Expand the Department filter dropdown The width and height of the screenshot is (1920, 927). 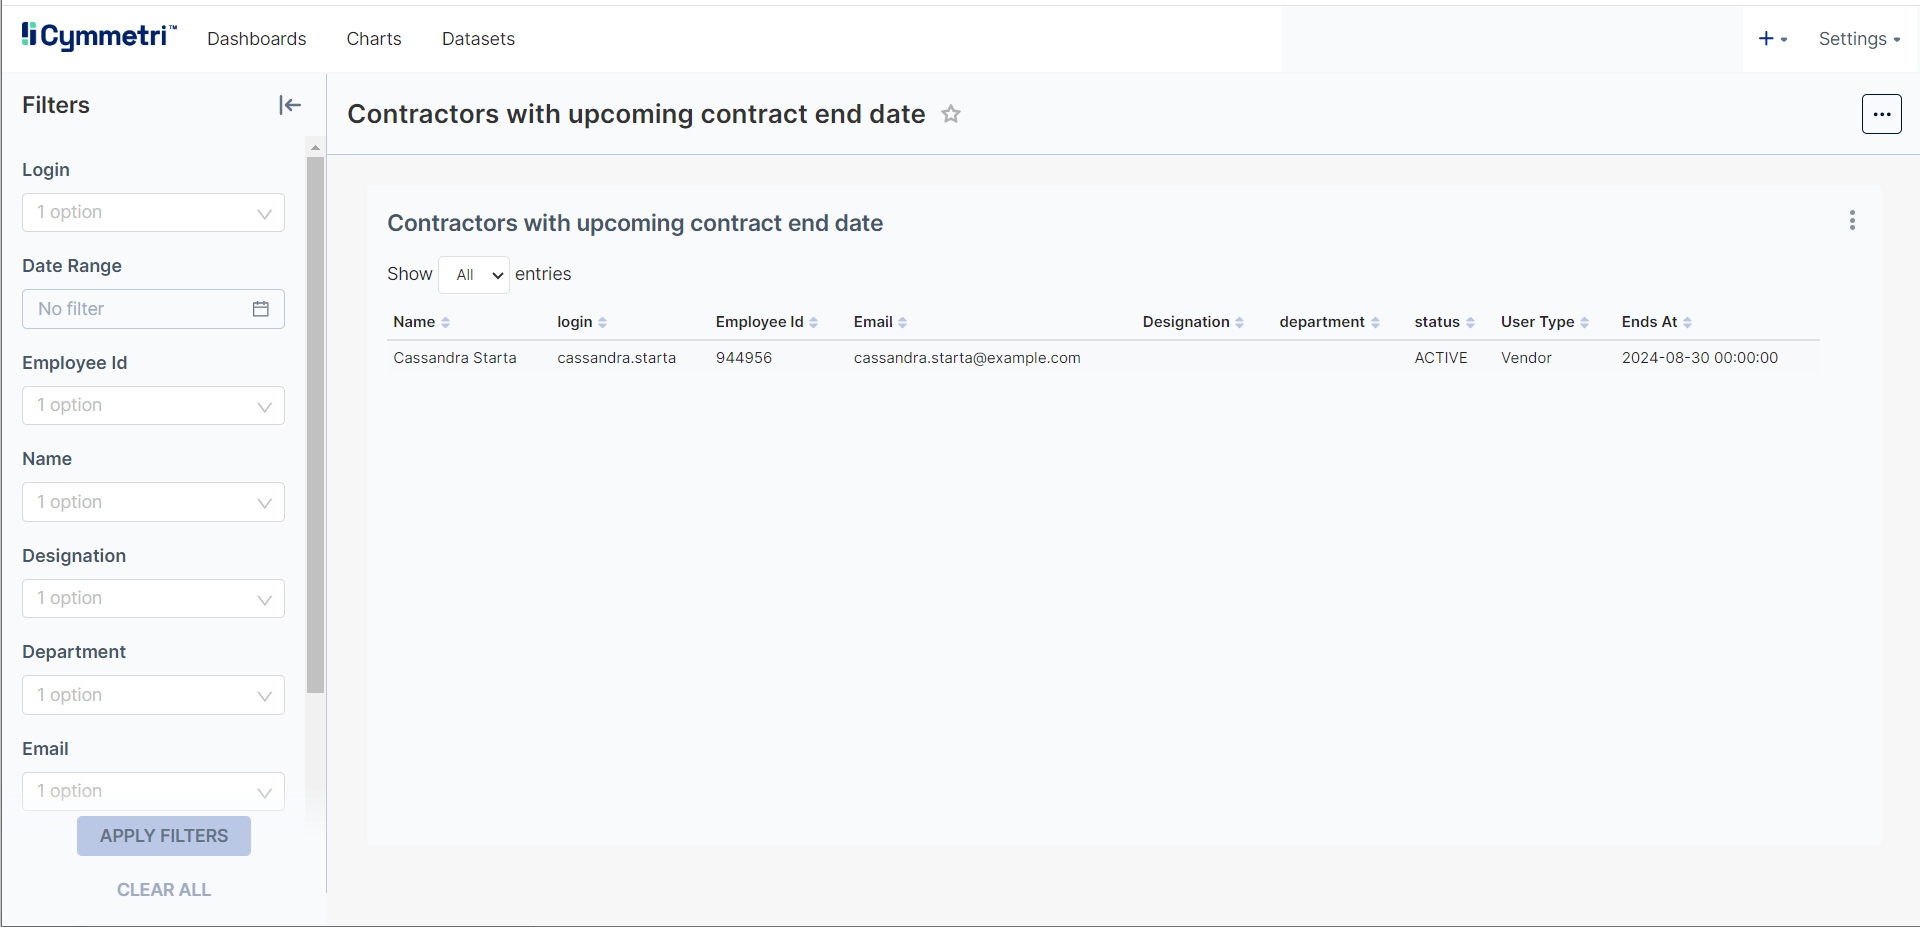153,695
